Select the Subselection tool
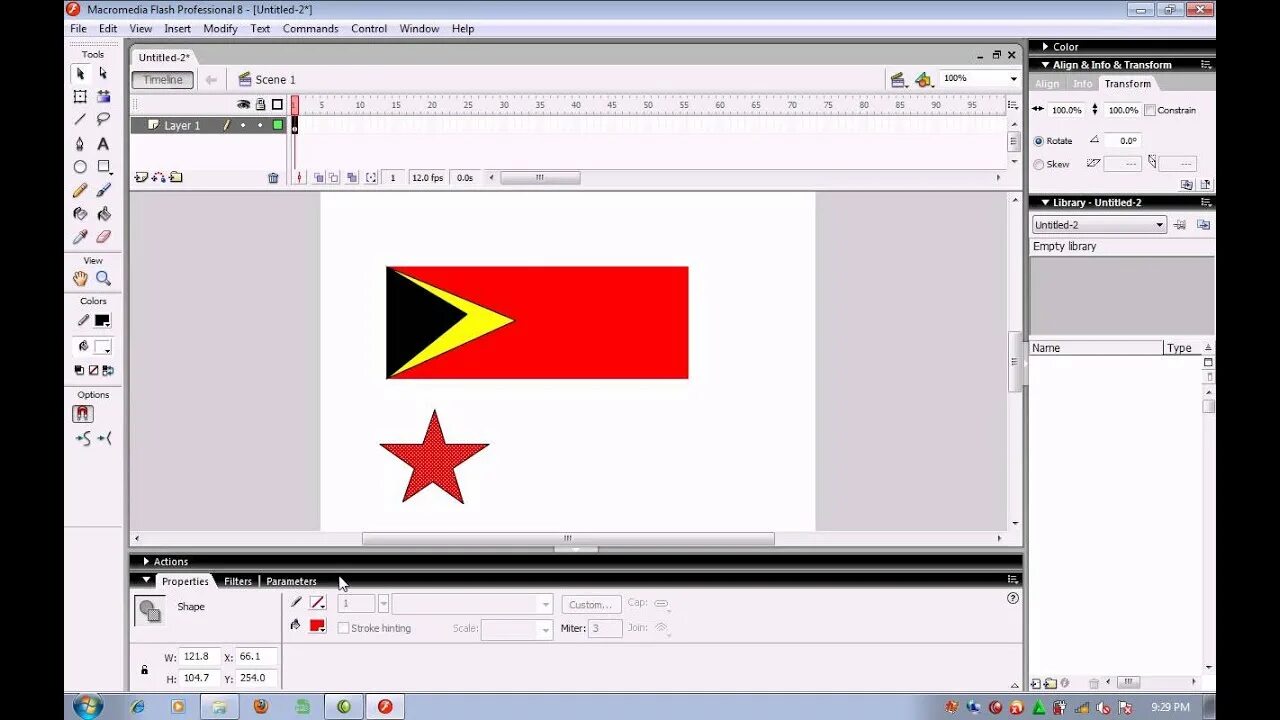Screen dimensions: 1280x720 pyautogui.click(x=103, y=73)
